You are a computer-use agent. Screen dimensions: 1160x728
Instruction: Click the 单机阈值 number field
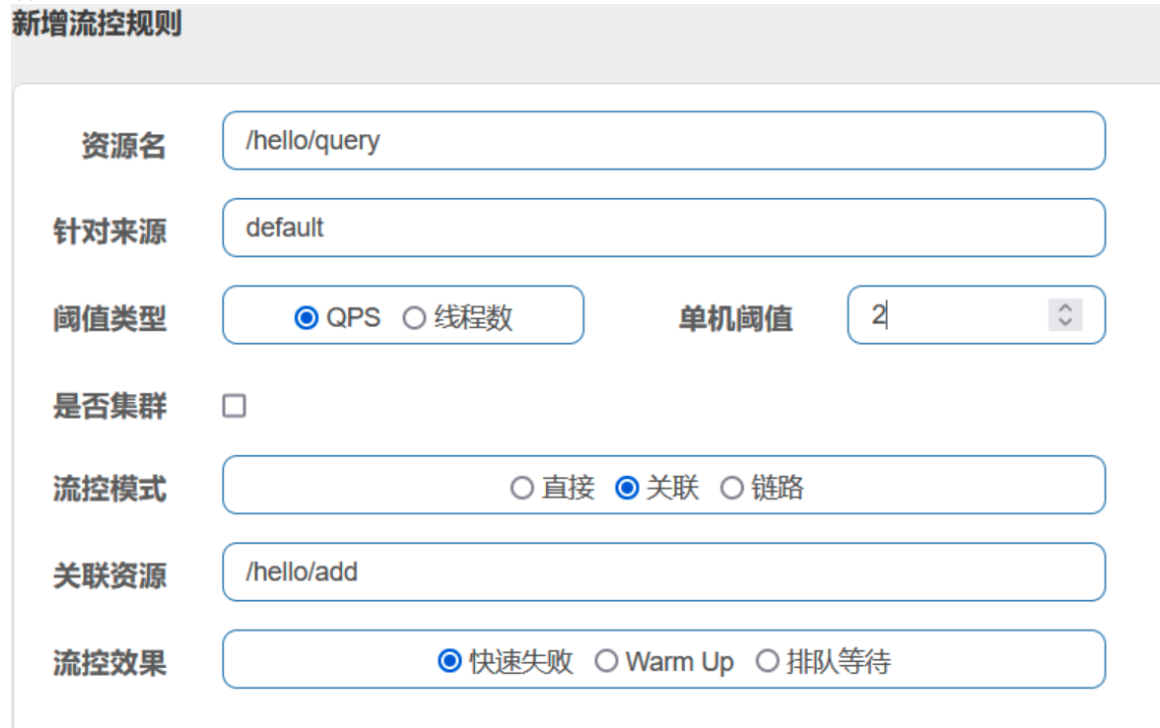(x=976, y=315)
